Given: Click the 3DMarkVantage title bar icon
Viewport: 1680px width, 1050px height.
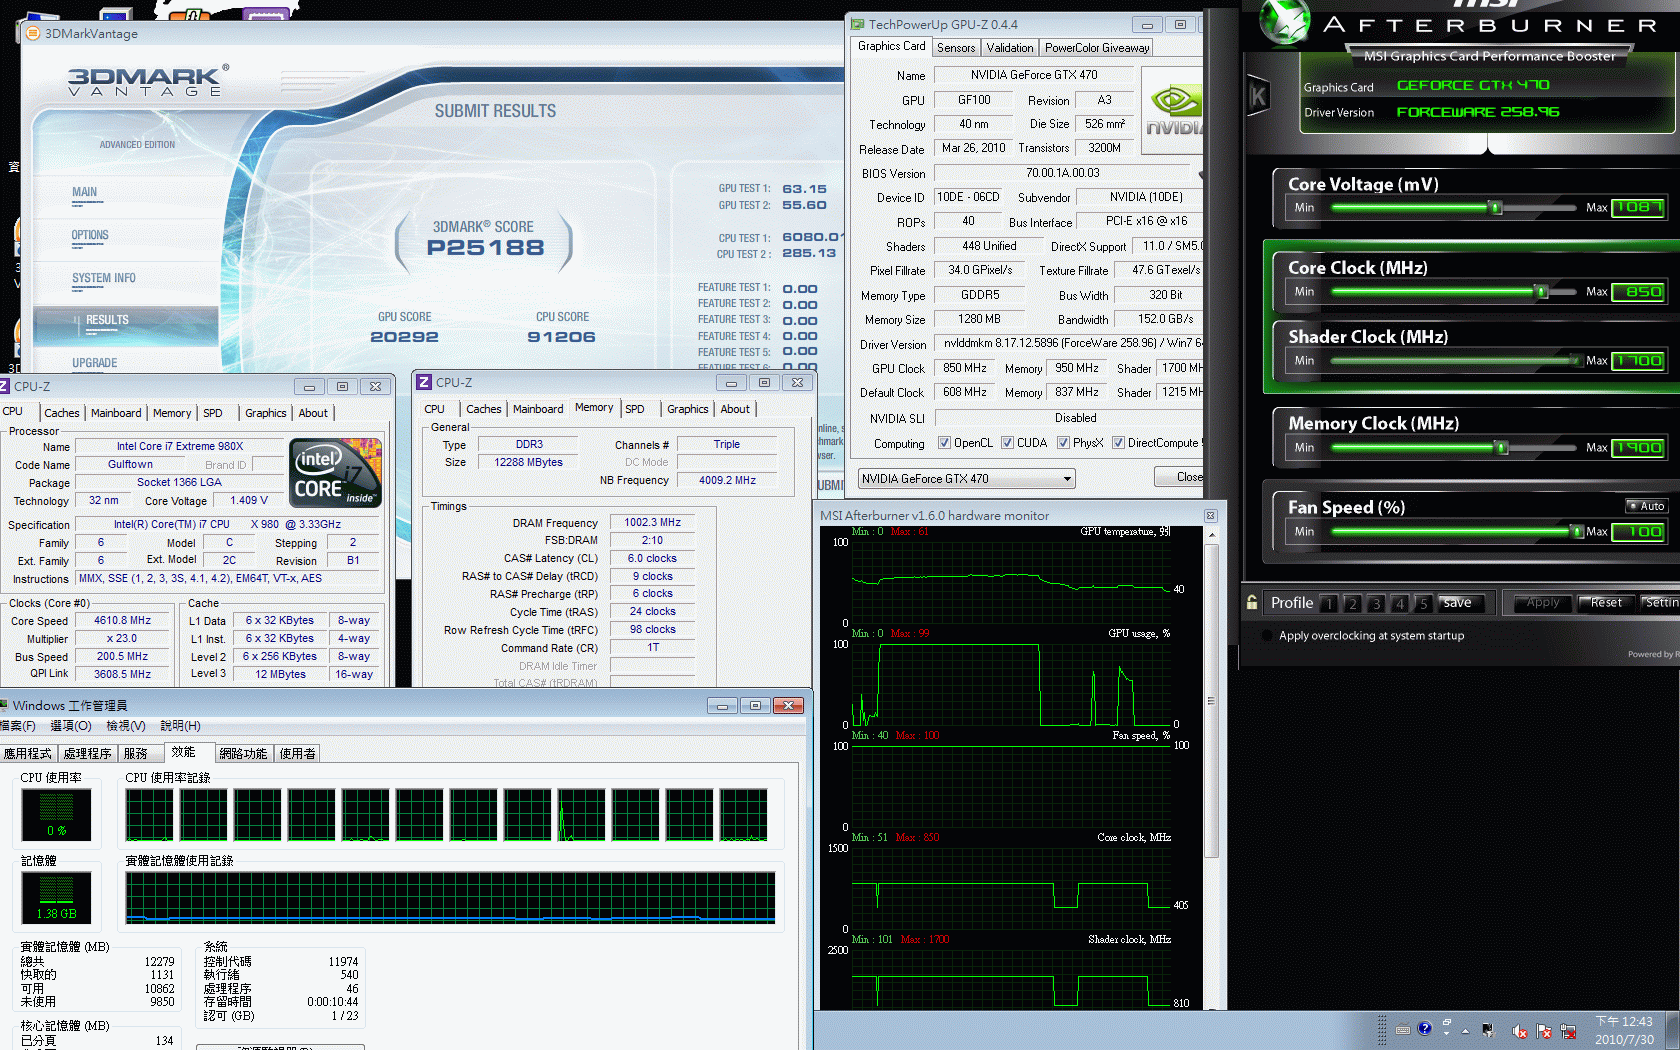Looking at the screenshot, I should pos(32,33).
